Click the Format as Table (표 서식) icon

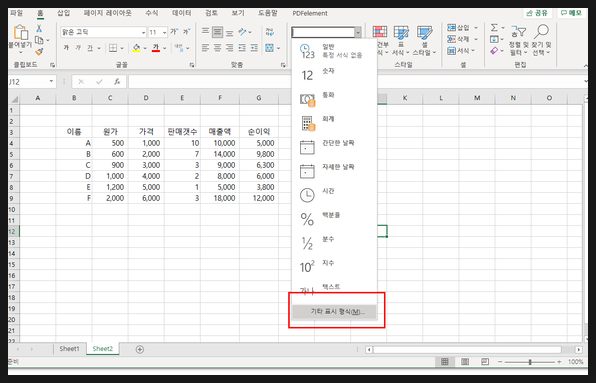(x=401, y=33)
